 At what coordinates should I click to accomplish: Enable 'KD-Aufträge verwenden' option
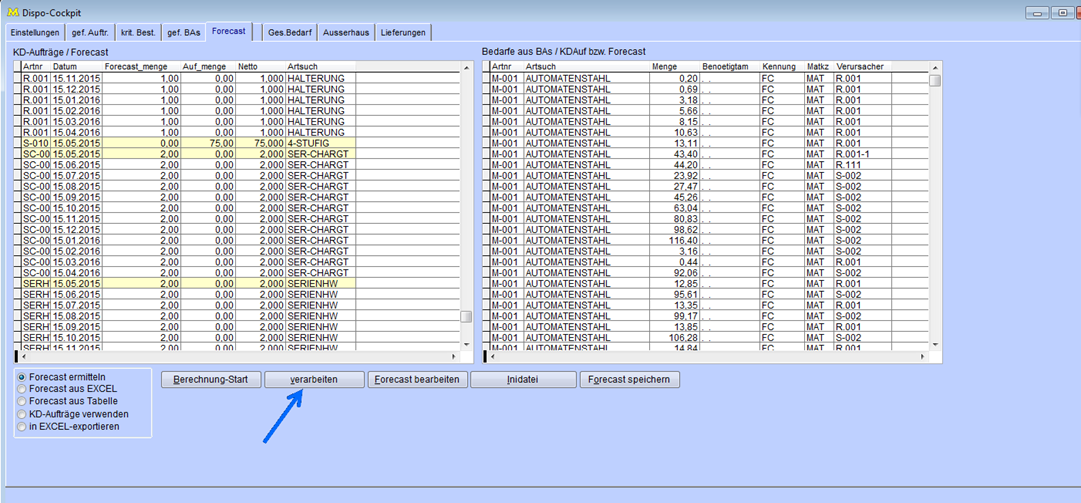coord(23,413)
